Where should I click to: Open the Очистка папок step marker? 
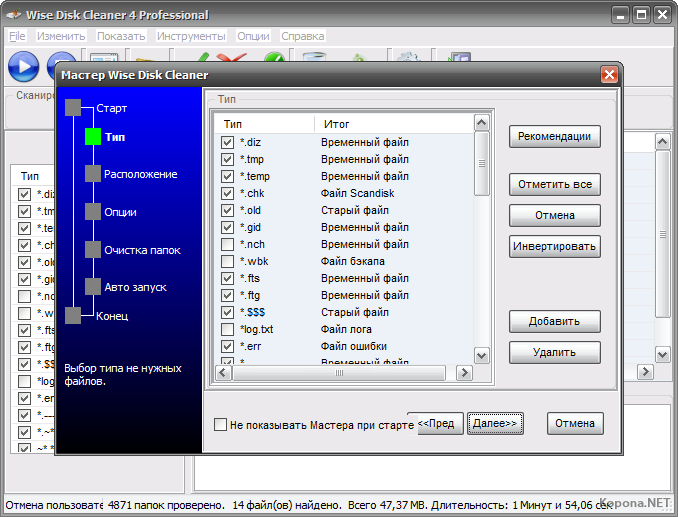(93, 250)
